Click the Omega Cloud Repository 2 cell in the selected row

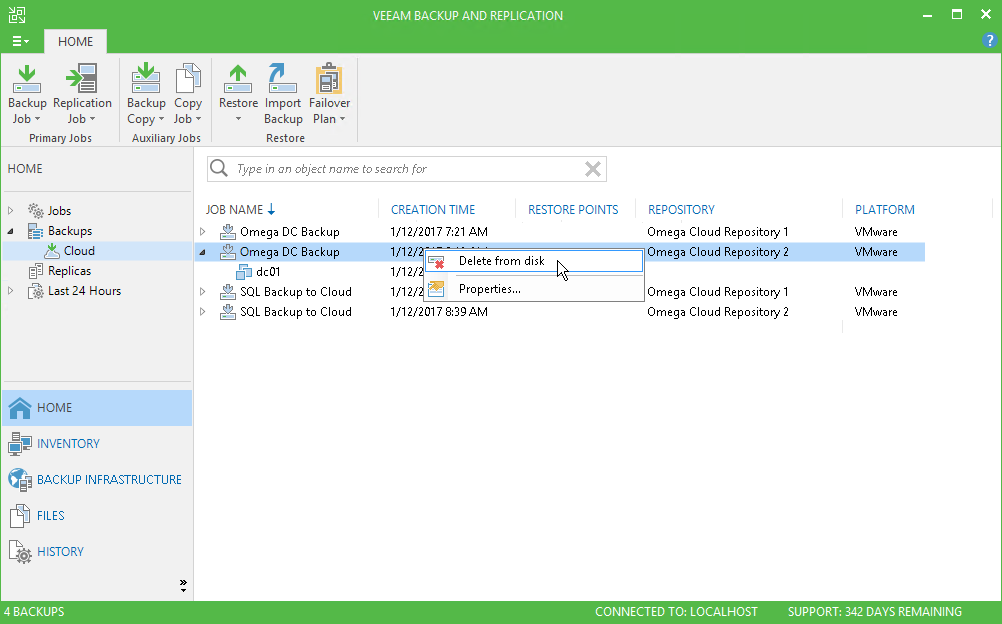(718, 252)
